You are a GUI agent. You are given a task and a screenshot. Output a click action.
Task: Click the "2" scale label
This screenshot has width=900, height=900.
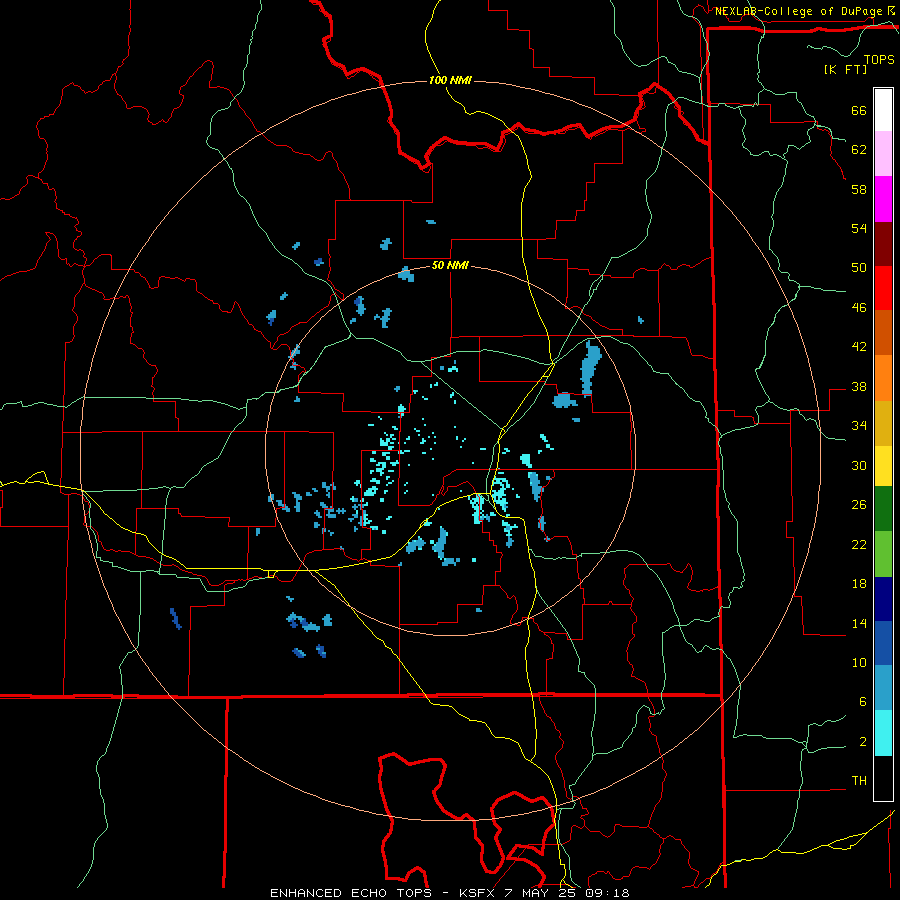pyautogui.click(x=863, y=742)
